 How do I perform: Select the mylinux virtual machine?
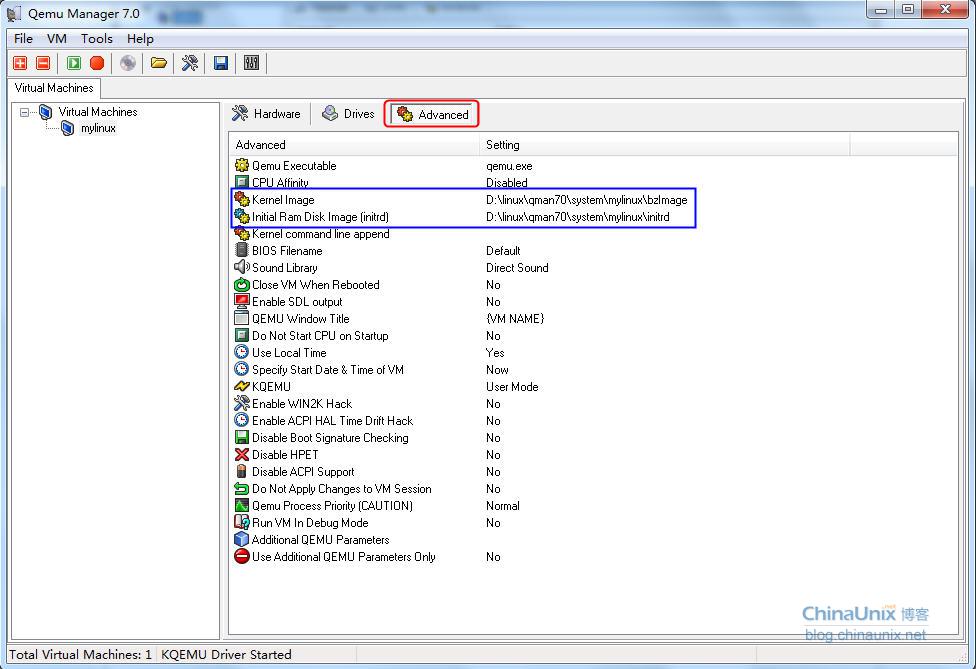98,128
